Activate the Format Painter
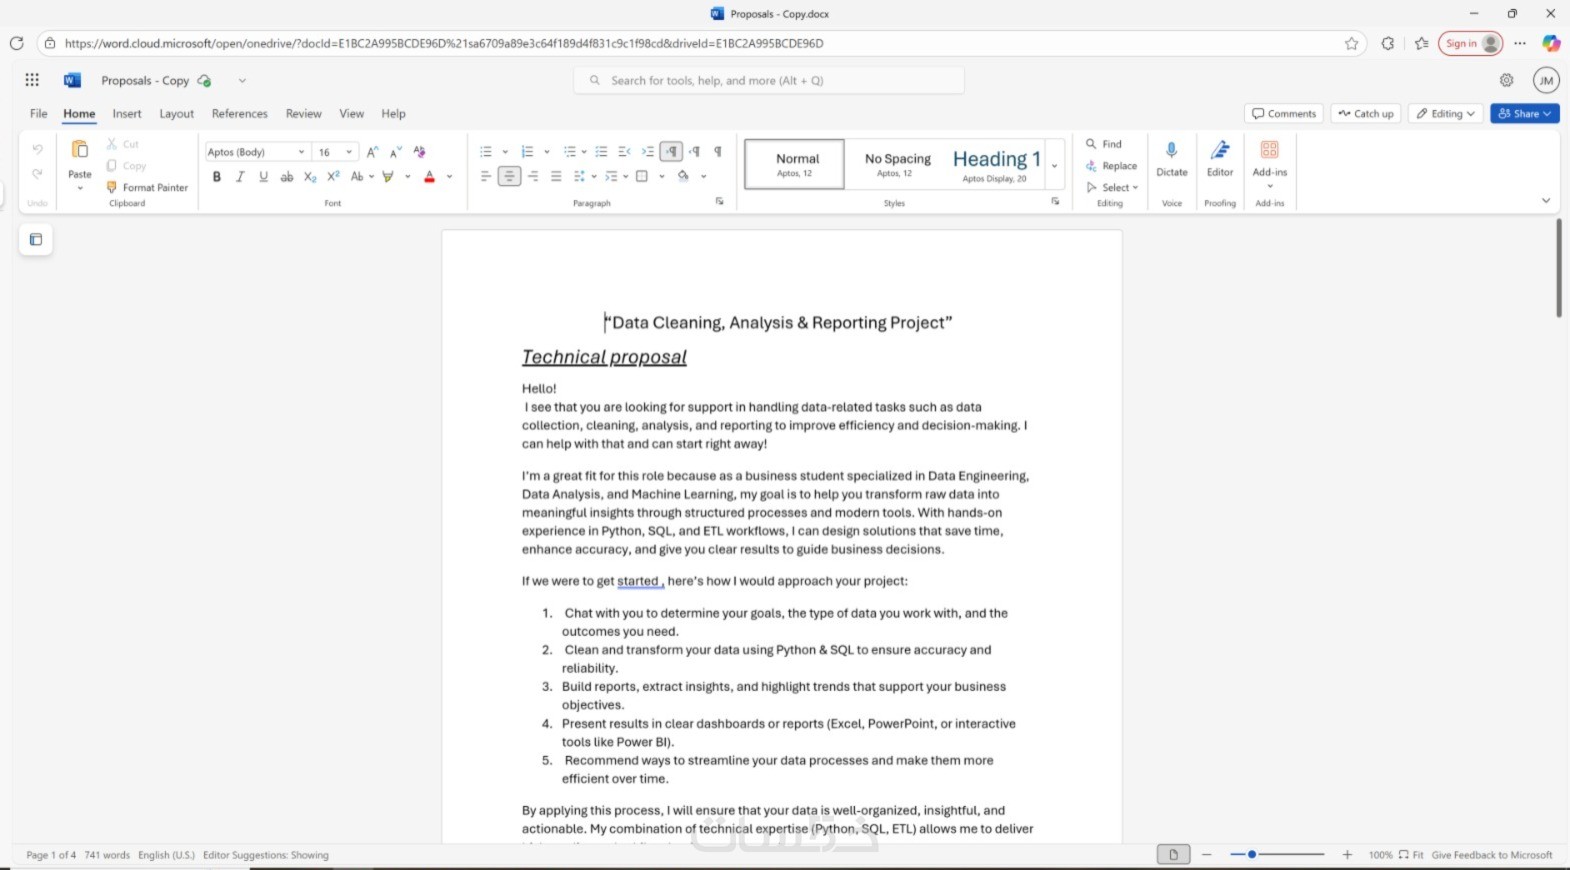 [147, 187]
